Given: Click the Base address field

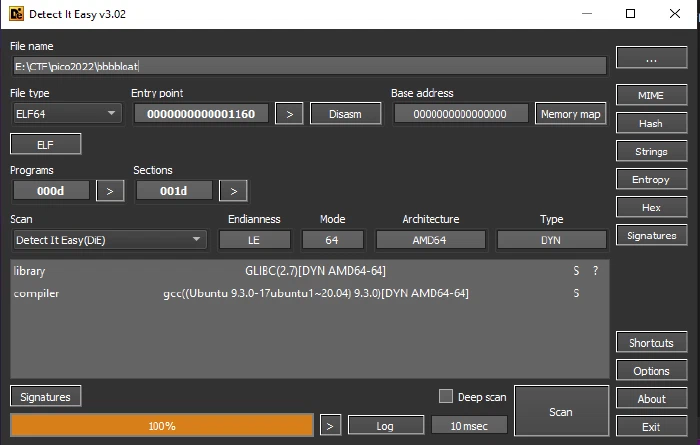Looking at the screenshot, I should point(460,114).
